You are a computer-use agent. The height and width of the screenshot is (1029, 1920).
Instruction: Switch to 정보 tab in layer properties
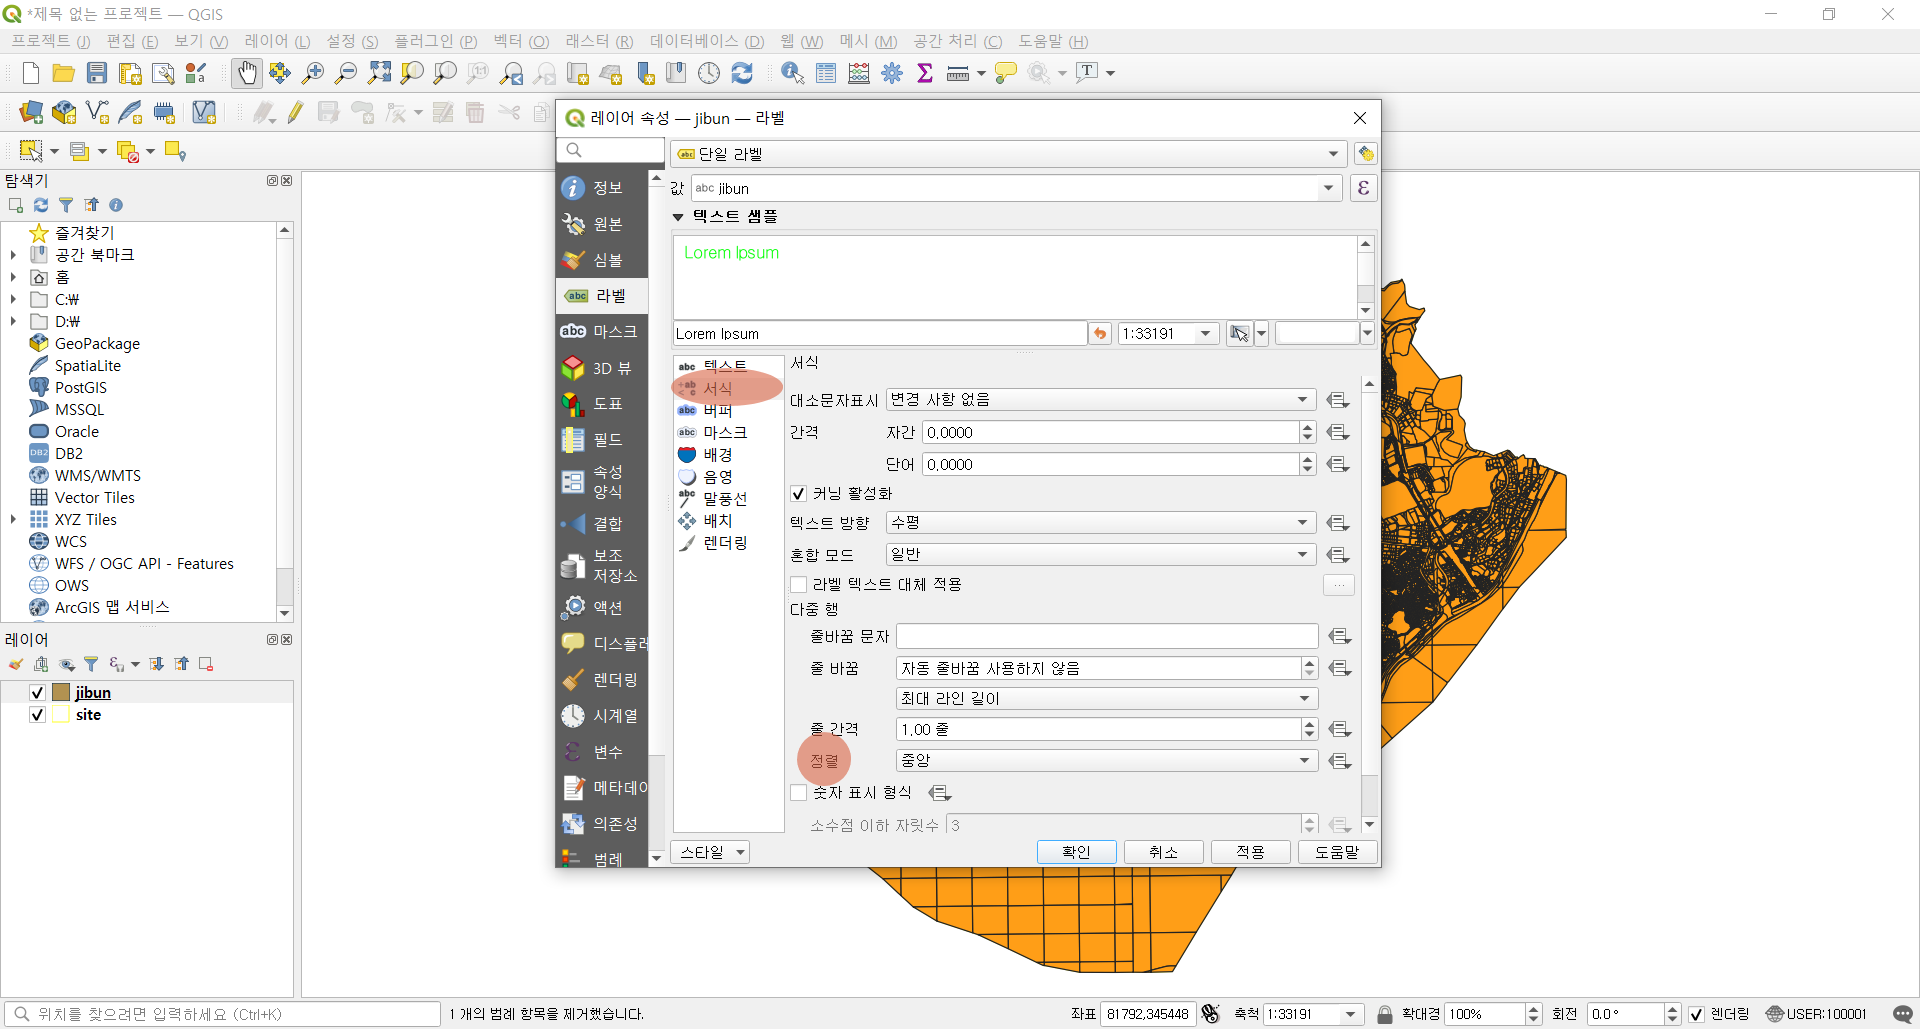(x=602, y=189)
